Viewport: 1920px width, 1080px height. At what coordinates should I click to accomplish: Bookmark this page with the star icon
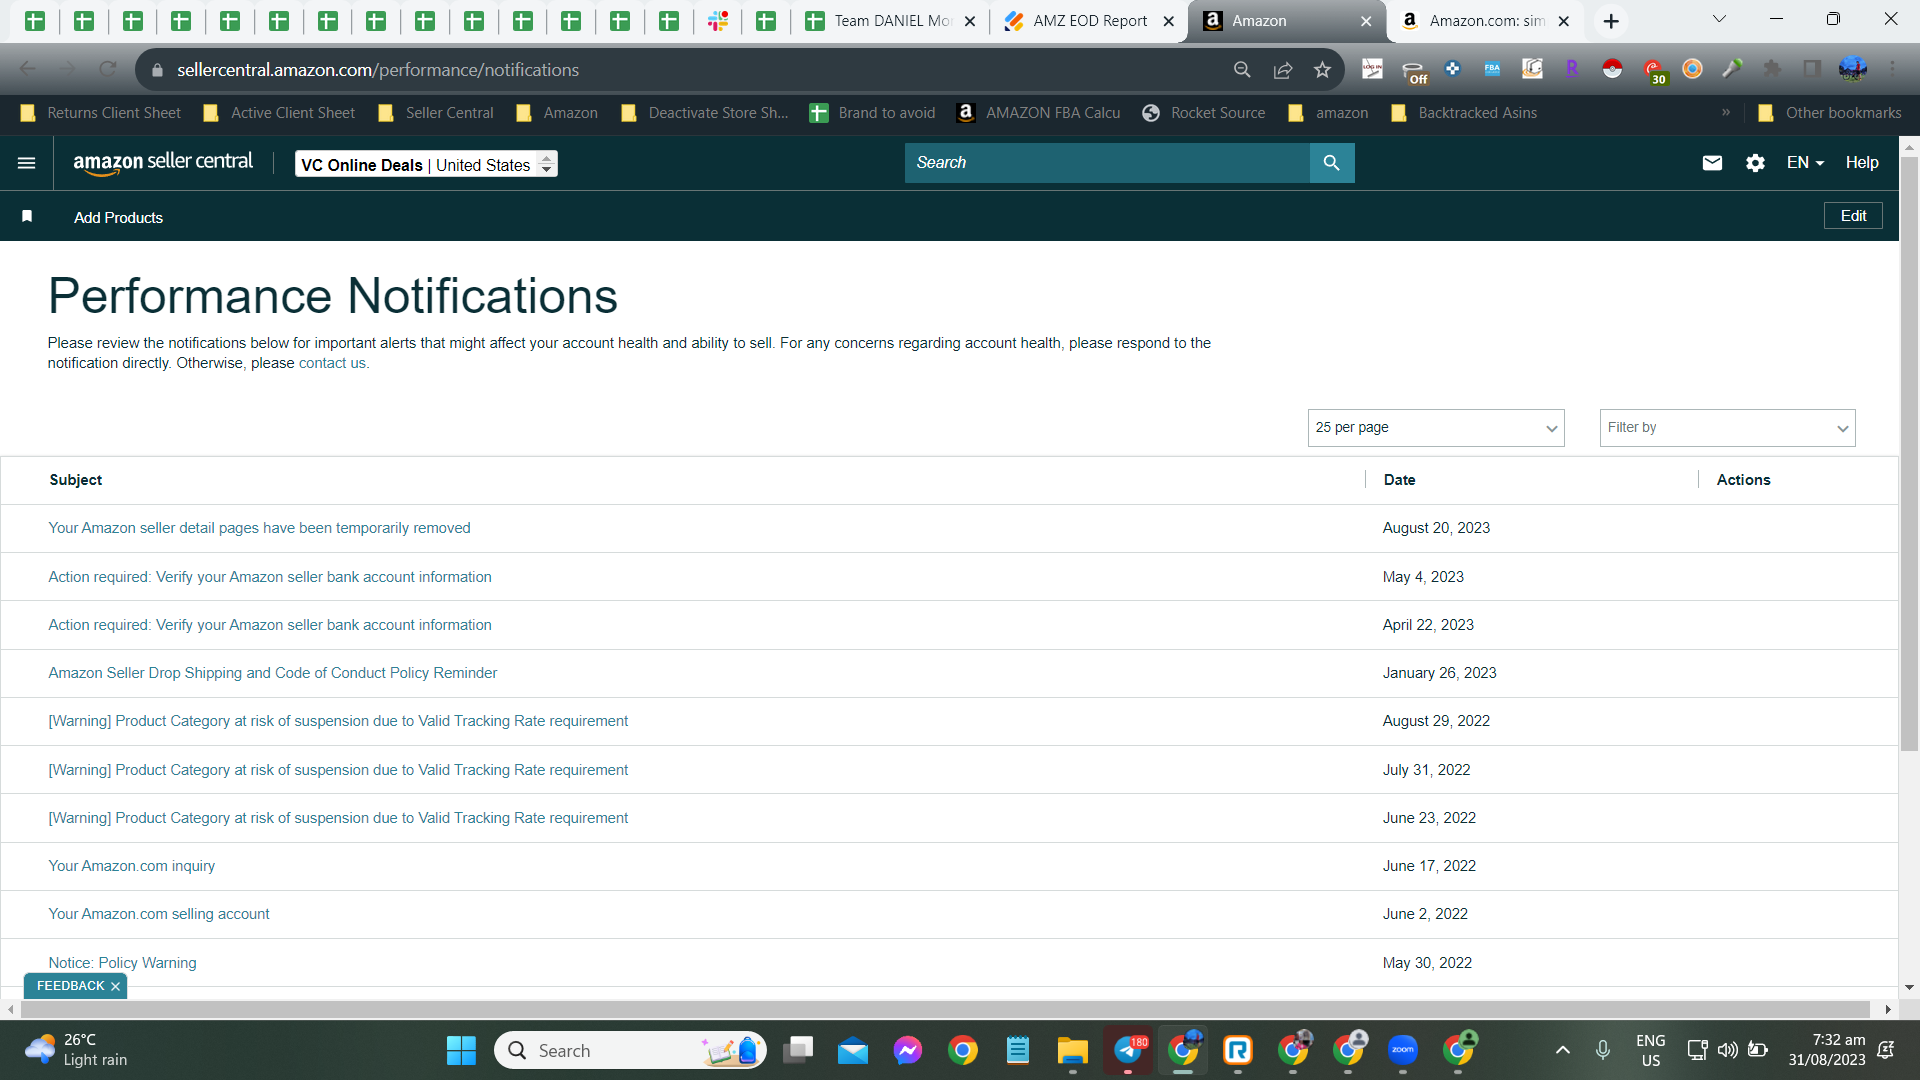pyautogui.click(x=1322, y=69)
